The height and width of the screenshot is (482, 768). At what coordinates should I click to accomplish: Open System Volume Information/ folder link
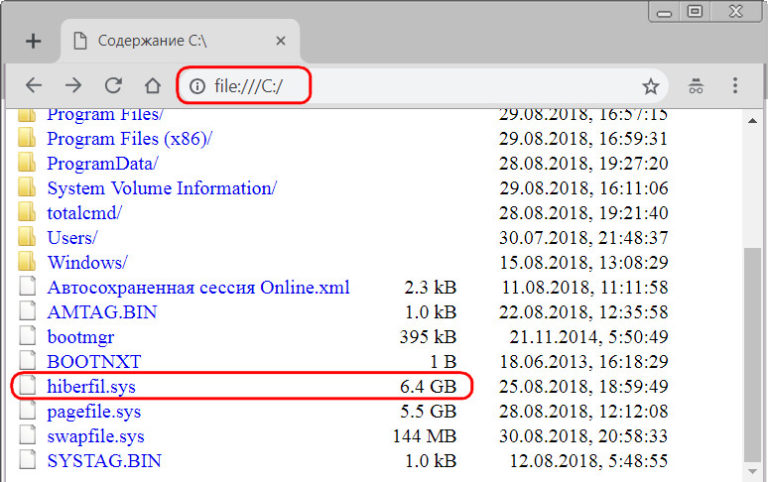pyautogui.click(x=162, y=188)
